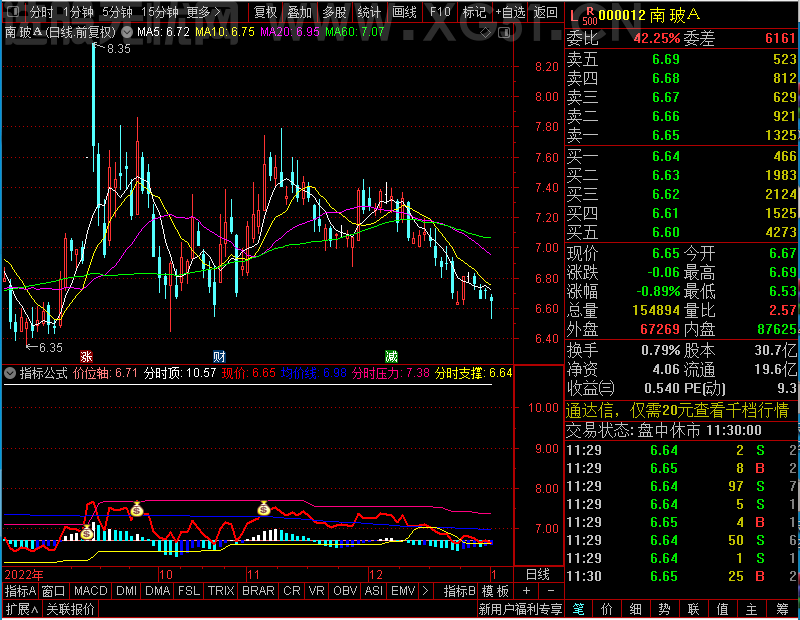Viewport: 800px width, 620px height.
Task: Open the 关联报价 related quotes
Action: 70,609
